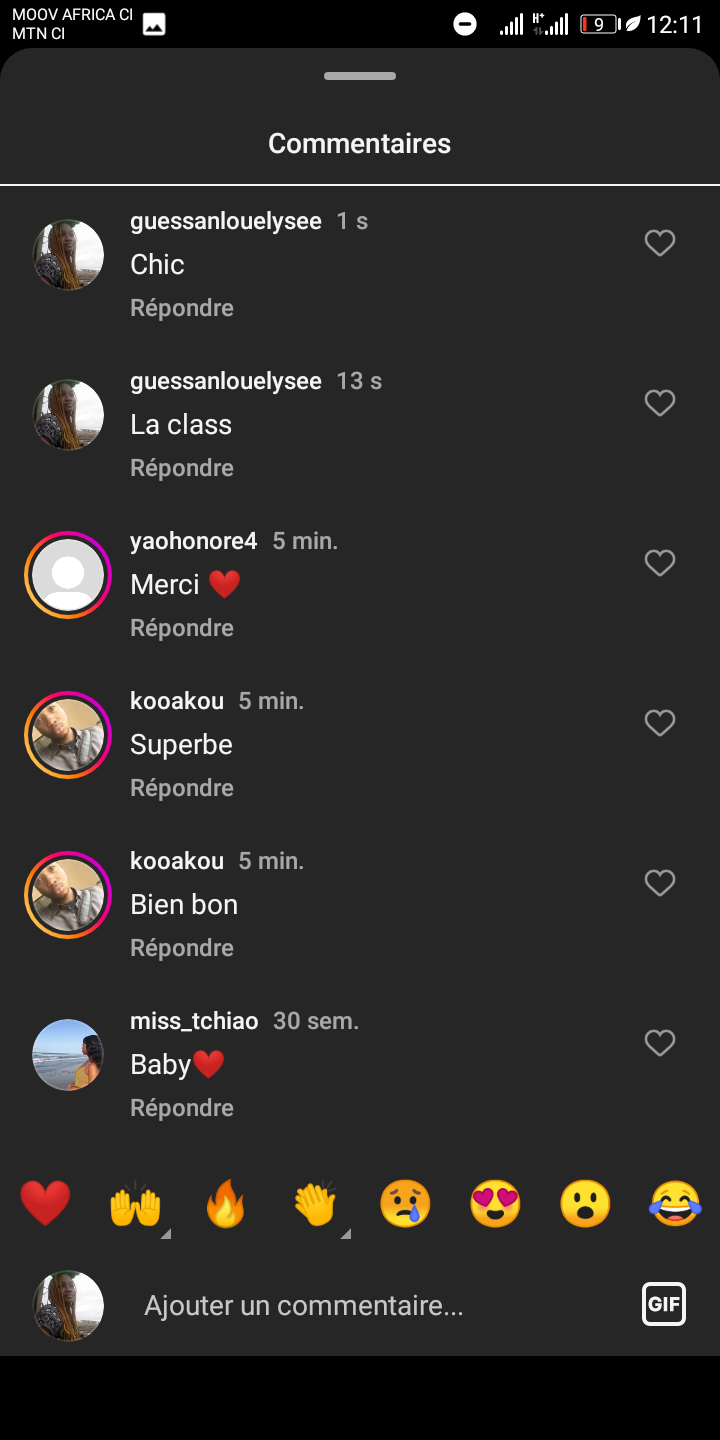Image resolution: width=720 pixels, height=1440 pixels.
Task: Tap the surprised face emoji
Action: pos(585,1203)
